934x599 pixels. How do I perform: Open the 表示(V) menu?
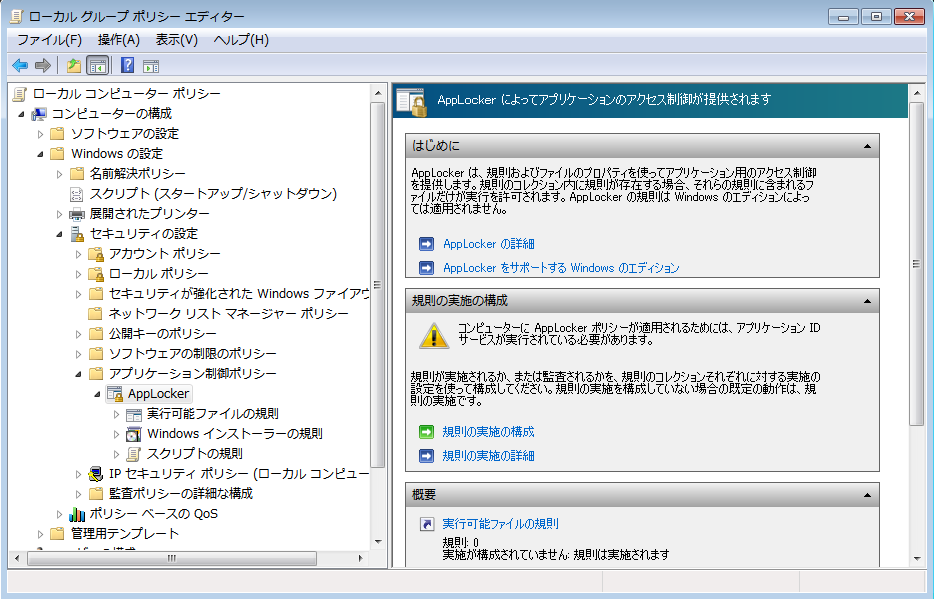pyautogui.click(x=176, y=40)
